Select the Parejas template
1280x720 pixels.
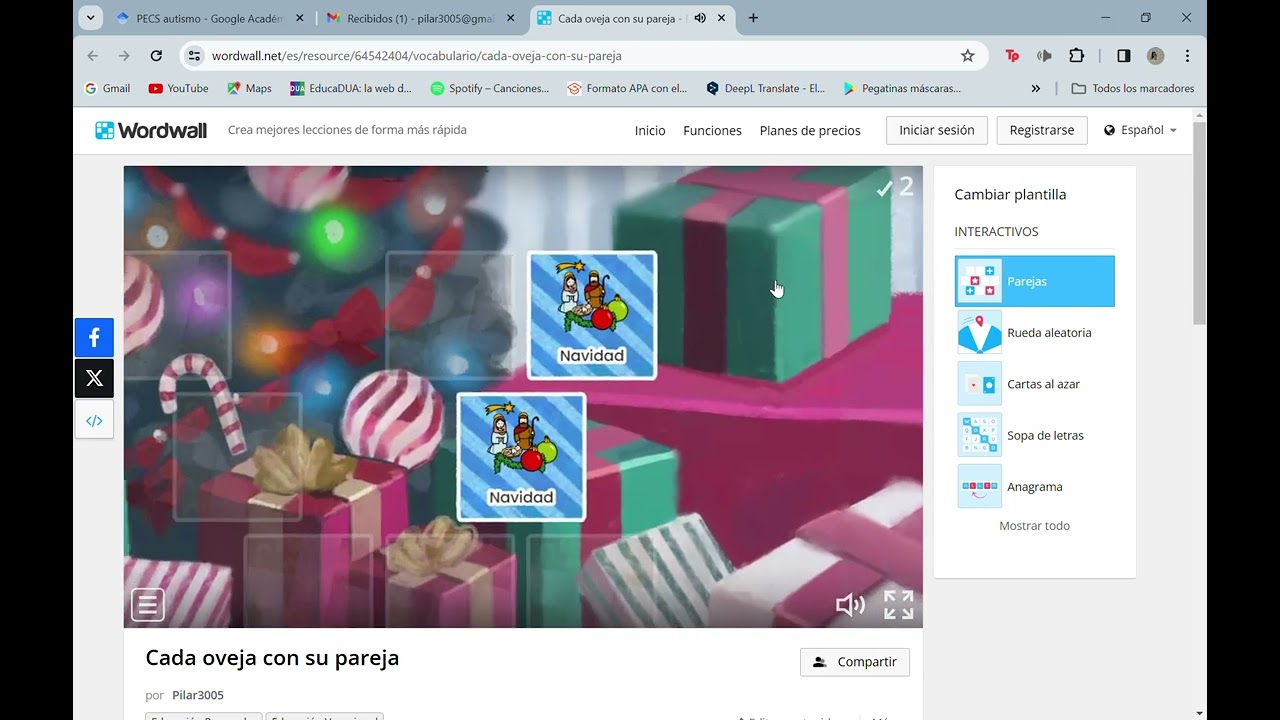tap(1035, 281)
